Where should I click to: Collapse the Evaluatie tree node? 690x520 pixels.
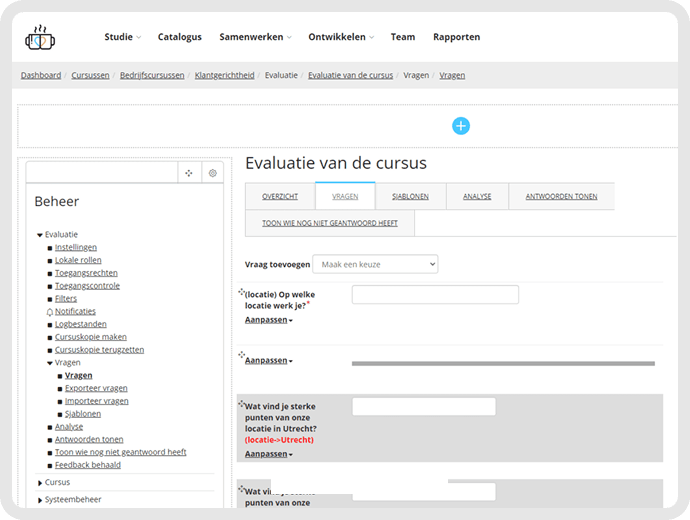click(x=40, y=235)
